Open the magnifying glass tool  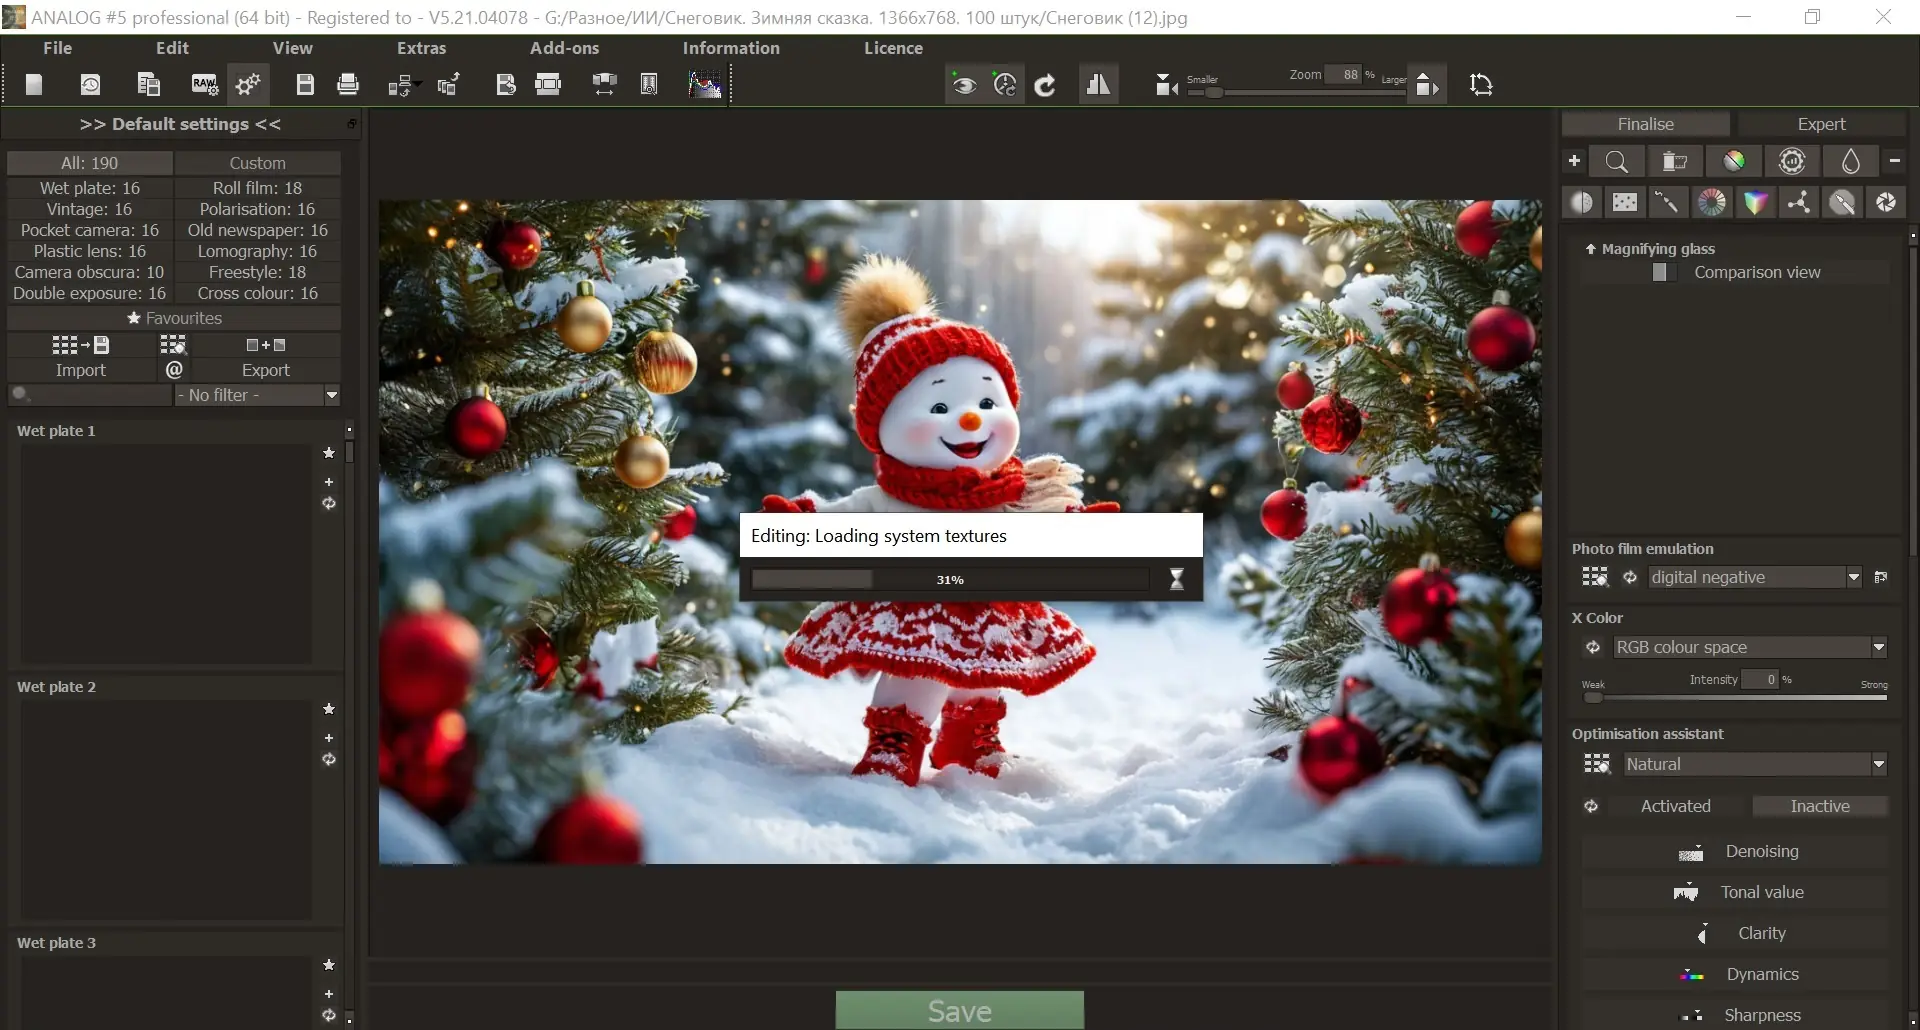tap(1618, 161)
